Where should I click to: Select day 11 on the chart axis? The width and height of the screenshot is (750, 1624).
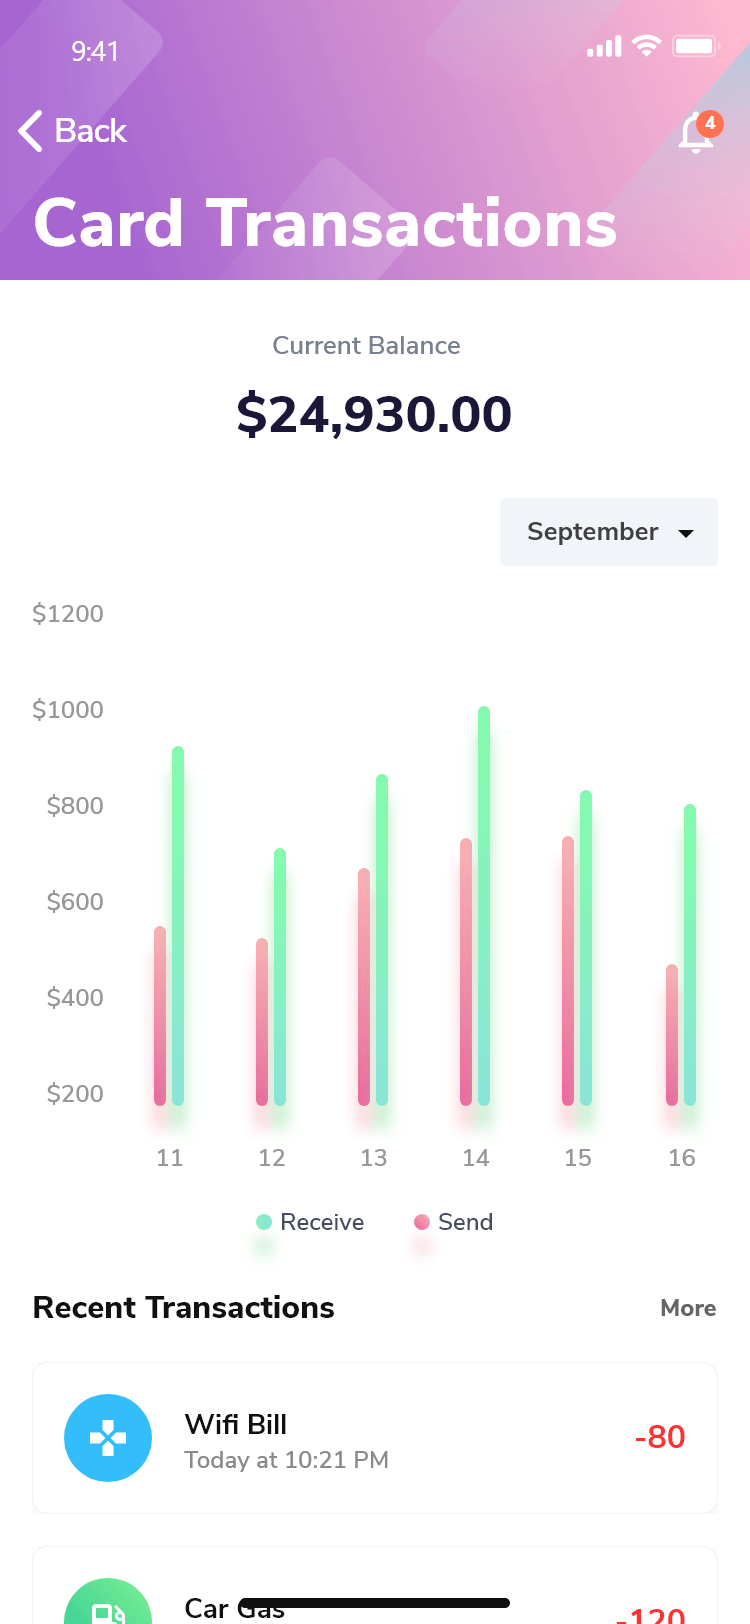coord(170,1158)
